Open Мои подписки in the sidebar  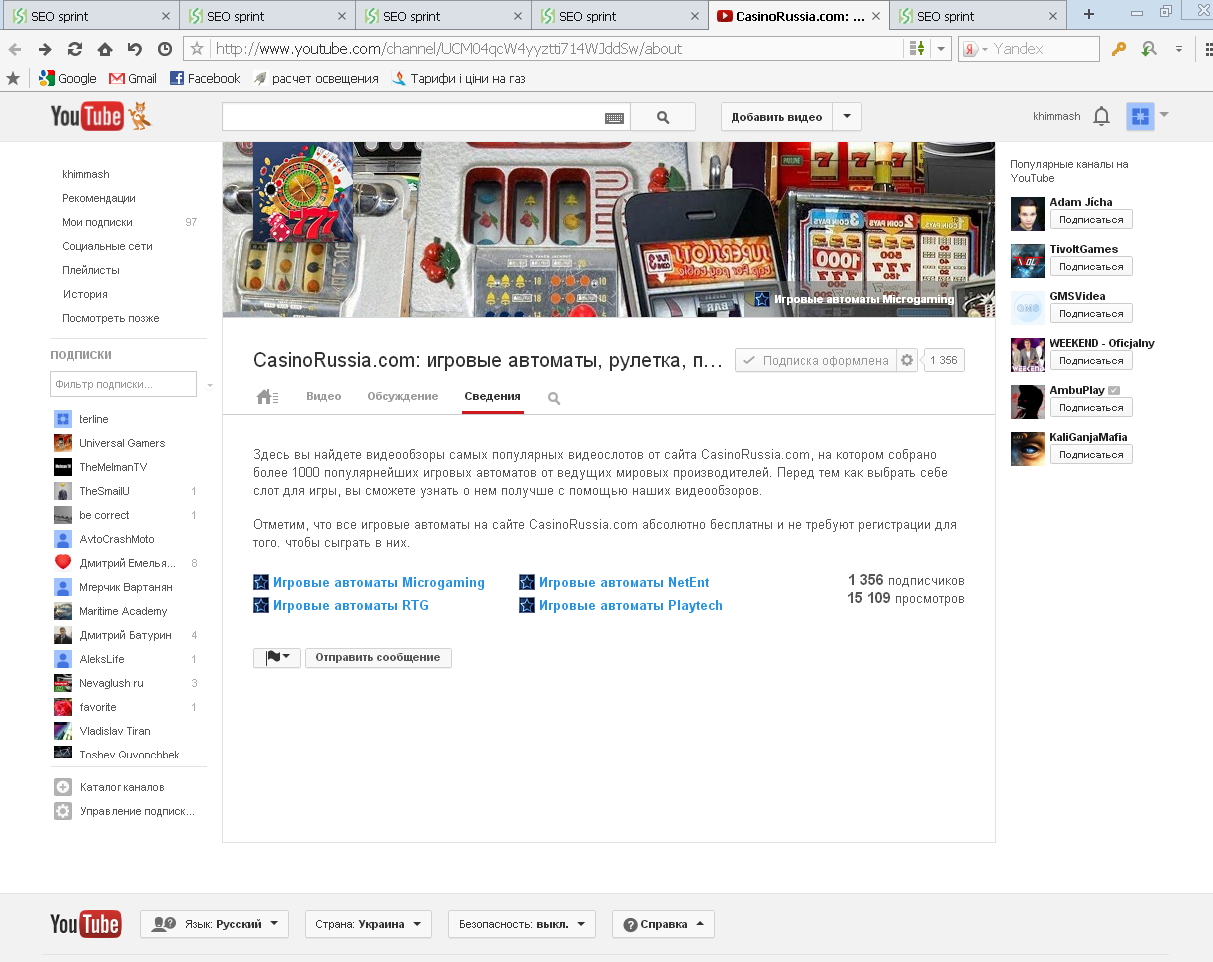[97, 222]
